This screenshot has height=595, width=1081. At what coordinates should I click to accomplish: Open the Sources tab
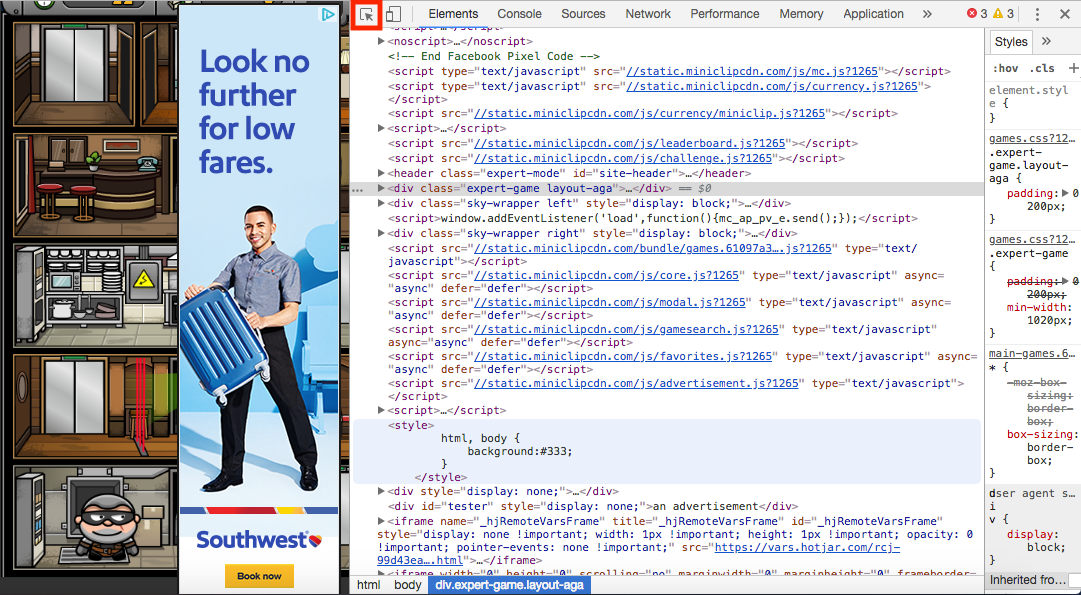click(x=583, y=14)
